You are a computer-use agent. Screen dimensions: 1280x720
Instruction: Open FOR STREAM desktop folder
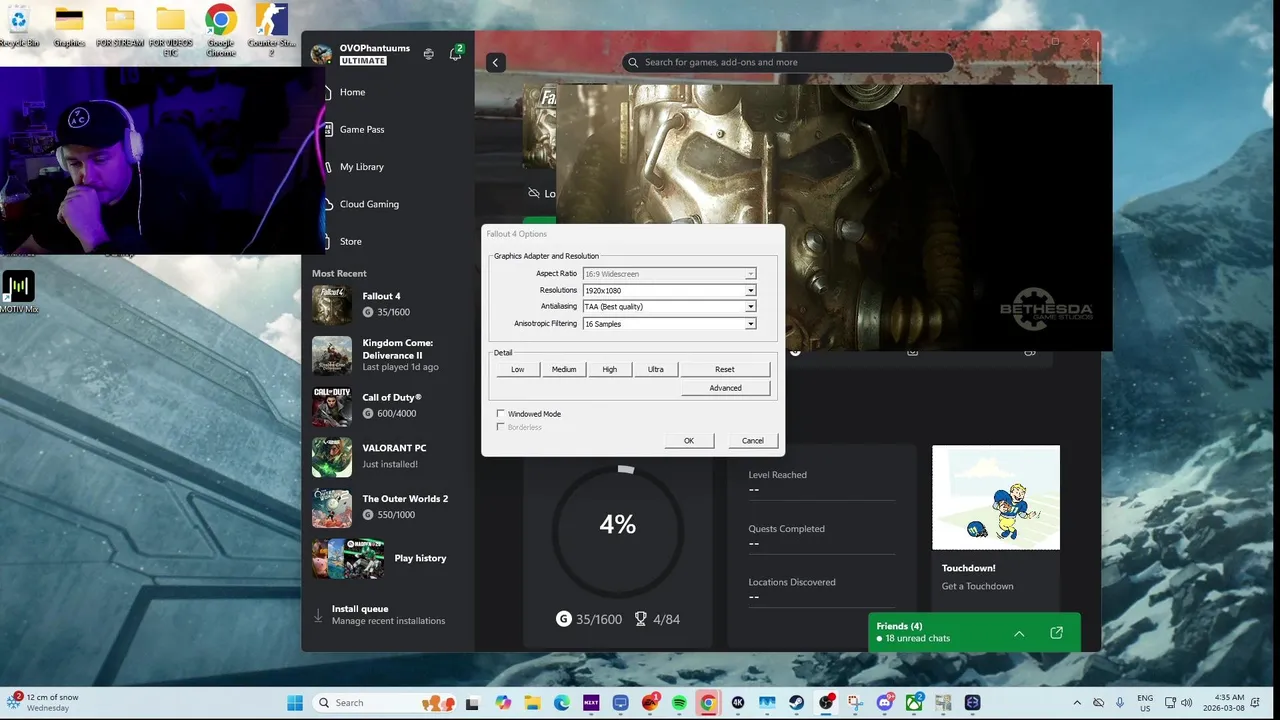(x=120, y=27)
